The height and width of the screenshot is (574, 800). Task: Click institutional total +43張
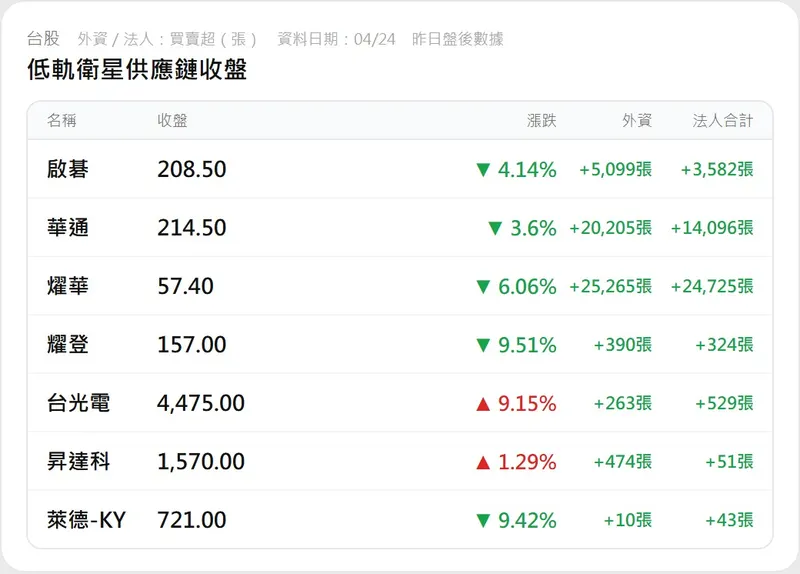coord(729,520)
